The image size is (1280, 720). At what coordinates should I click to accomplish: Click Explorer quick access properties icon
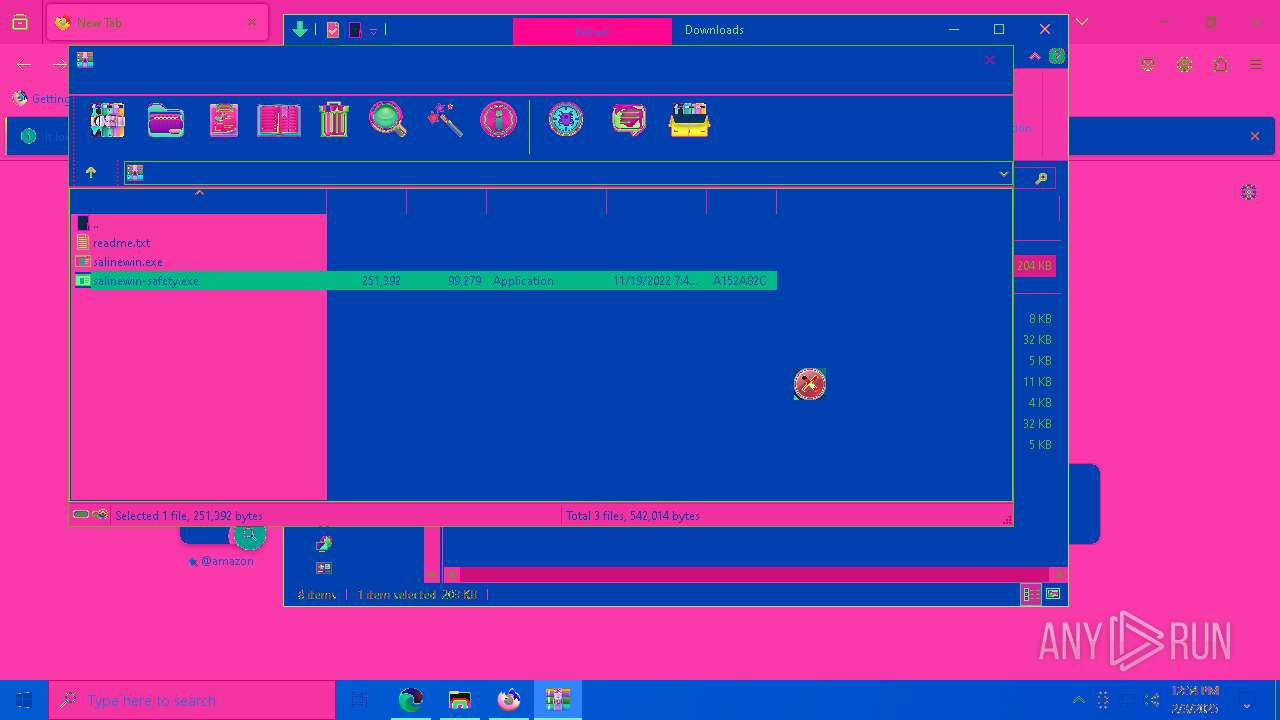(333, 30)
